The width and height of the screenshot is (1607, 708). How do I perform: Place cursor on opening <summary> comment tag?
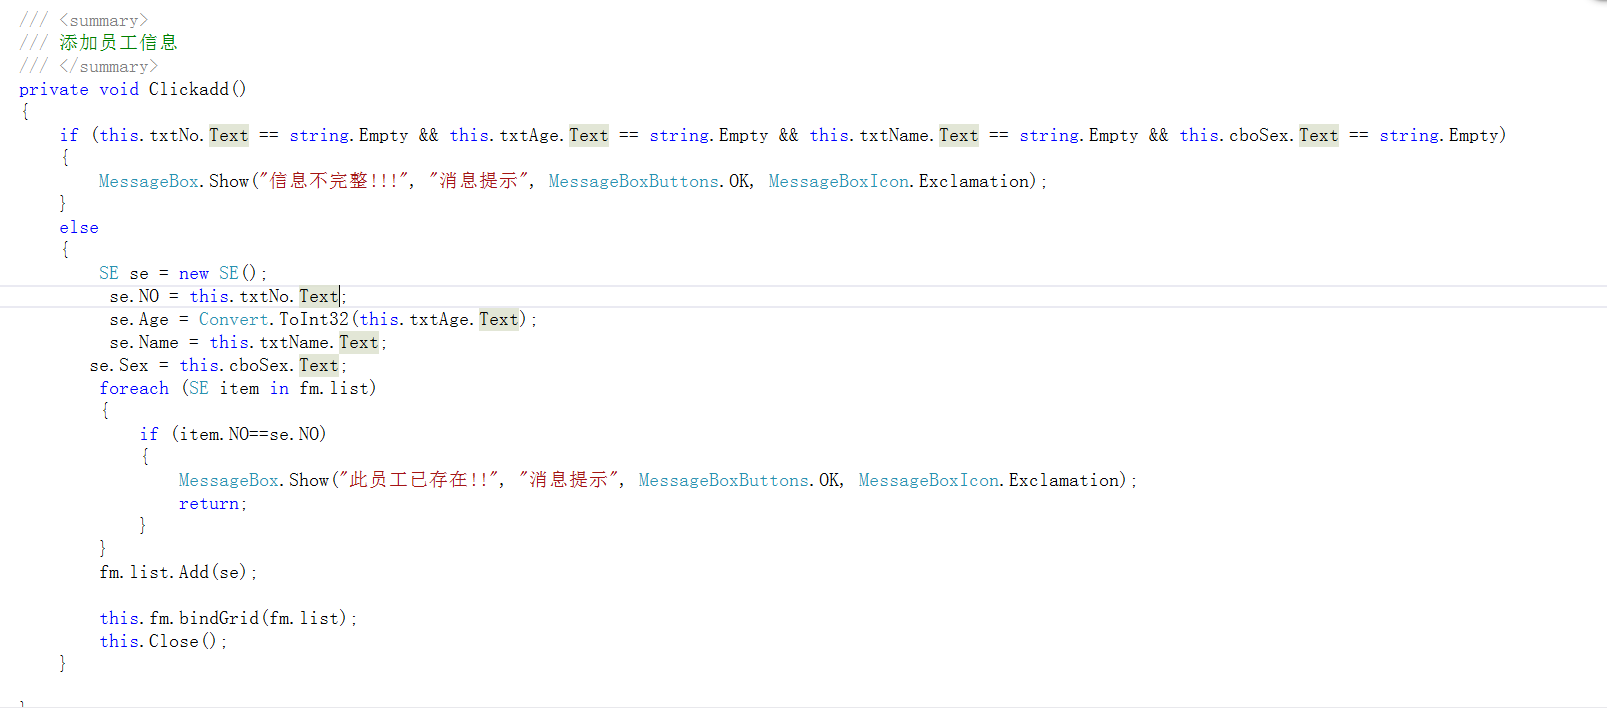(x=103, y=20)
